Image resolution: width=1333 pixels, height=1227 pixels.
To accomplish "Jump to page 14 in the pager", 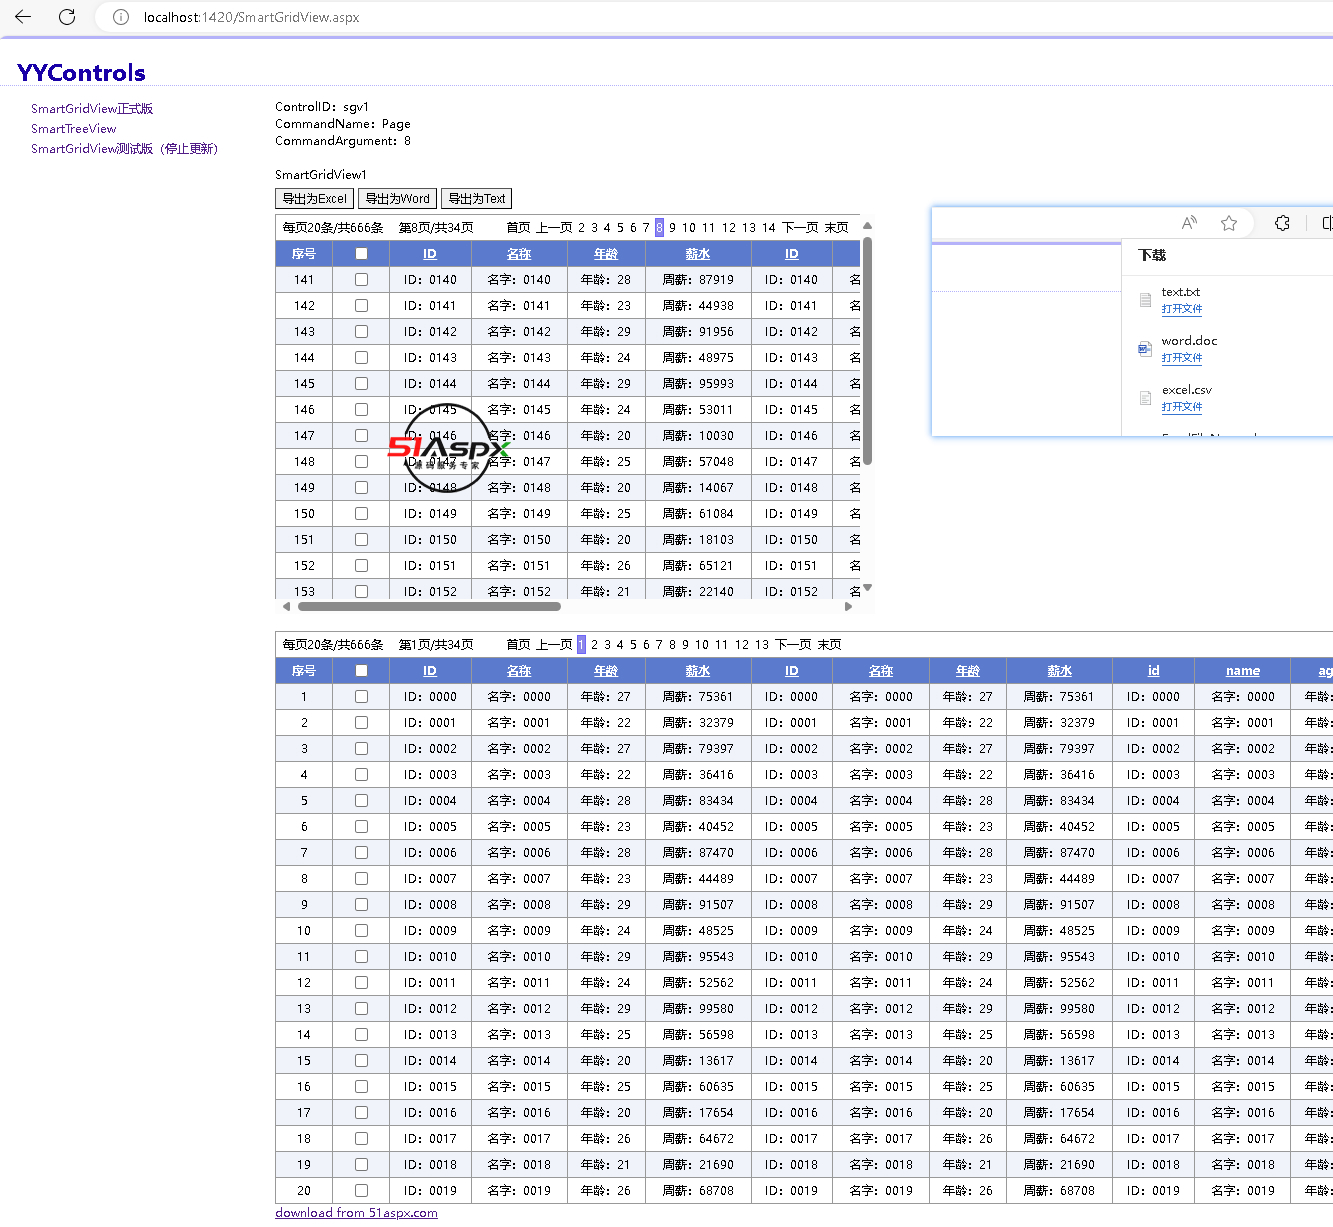I will (x=768, y=228).
